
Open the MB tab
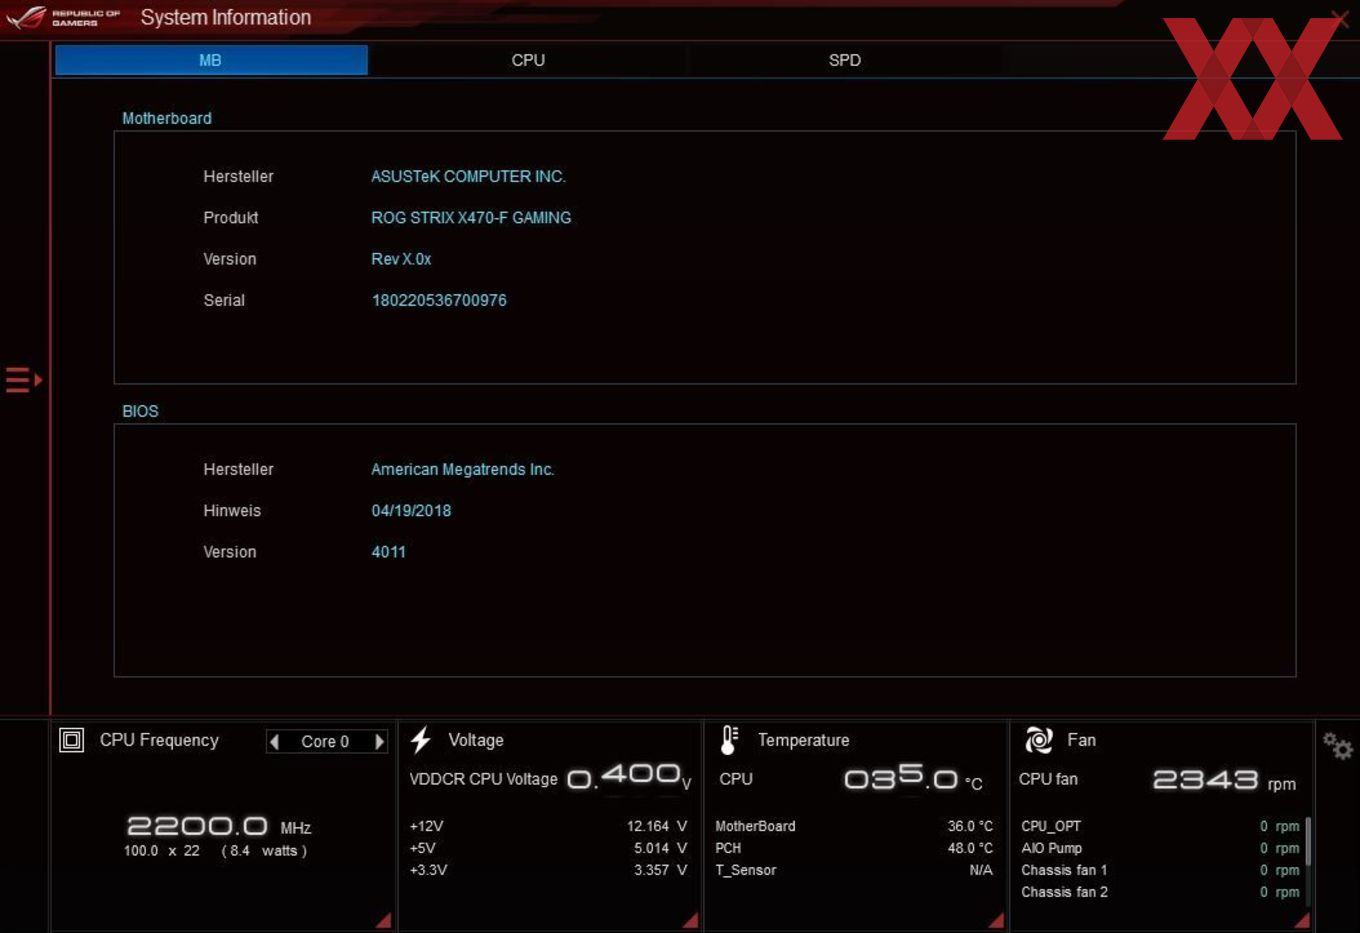[211, 60]
